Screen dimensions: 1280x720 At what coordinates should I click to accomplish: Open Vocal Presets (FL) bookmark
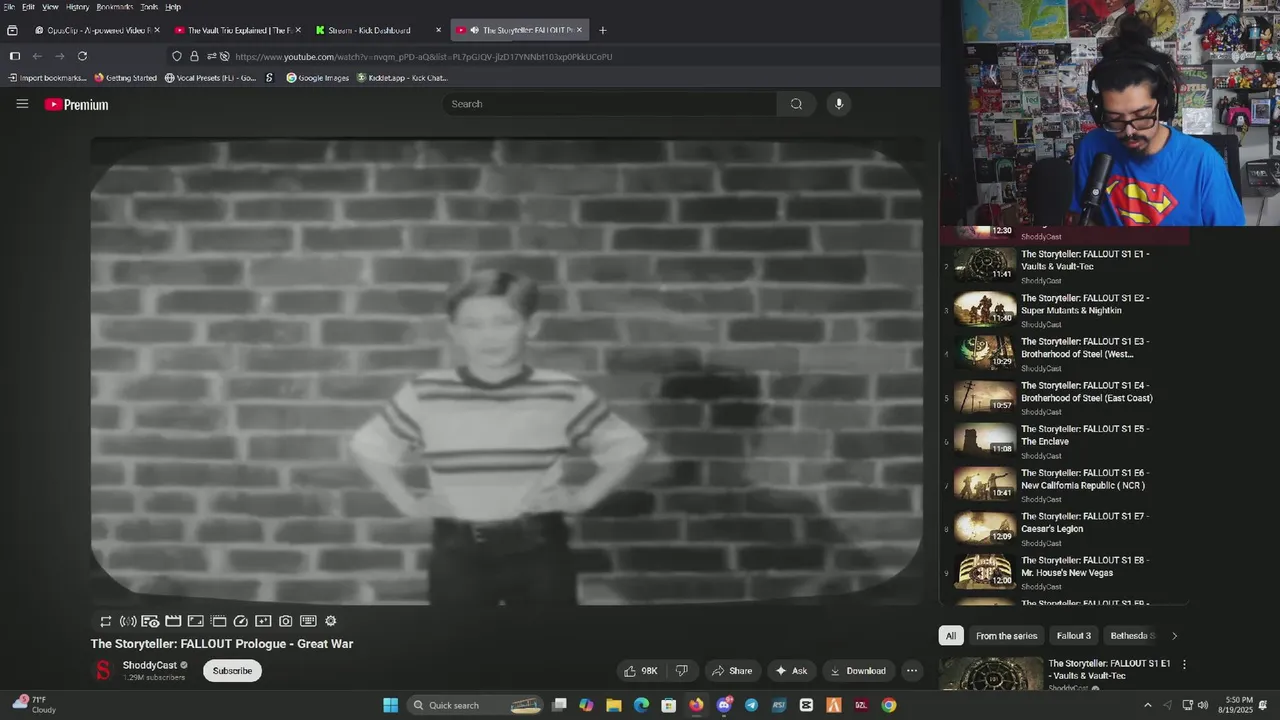(210, 78)
